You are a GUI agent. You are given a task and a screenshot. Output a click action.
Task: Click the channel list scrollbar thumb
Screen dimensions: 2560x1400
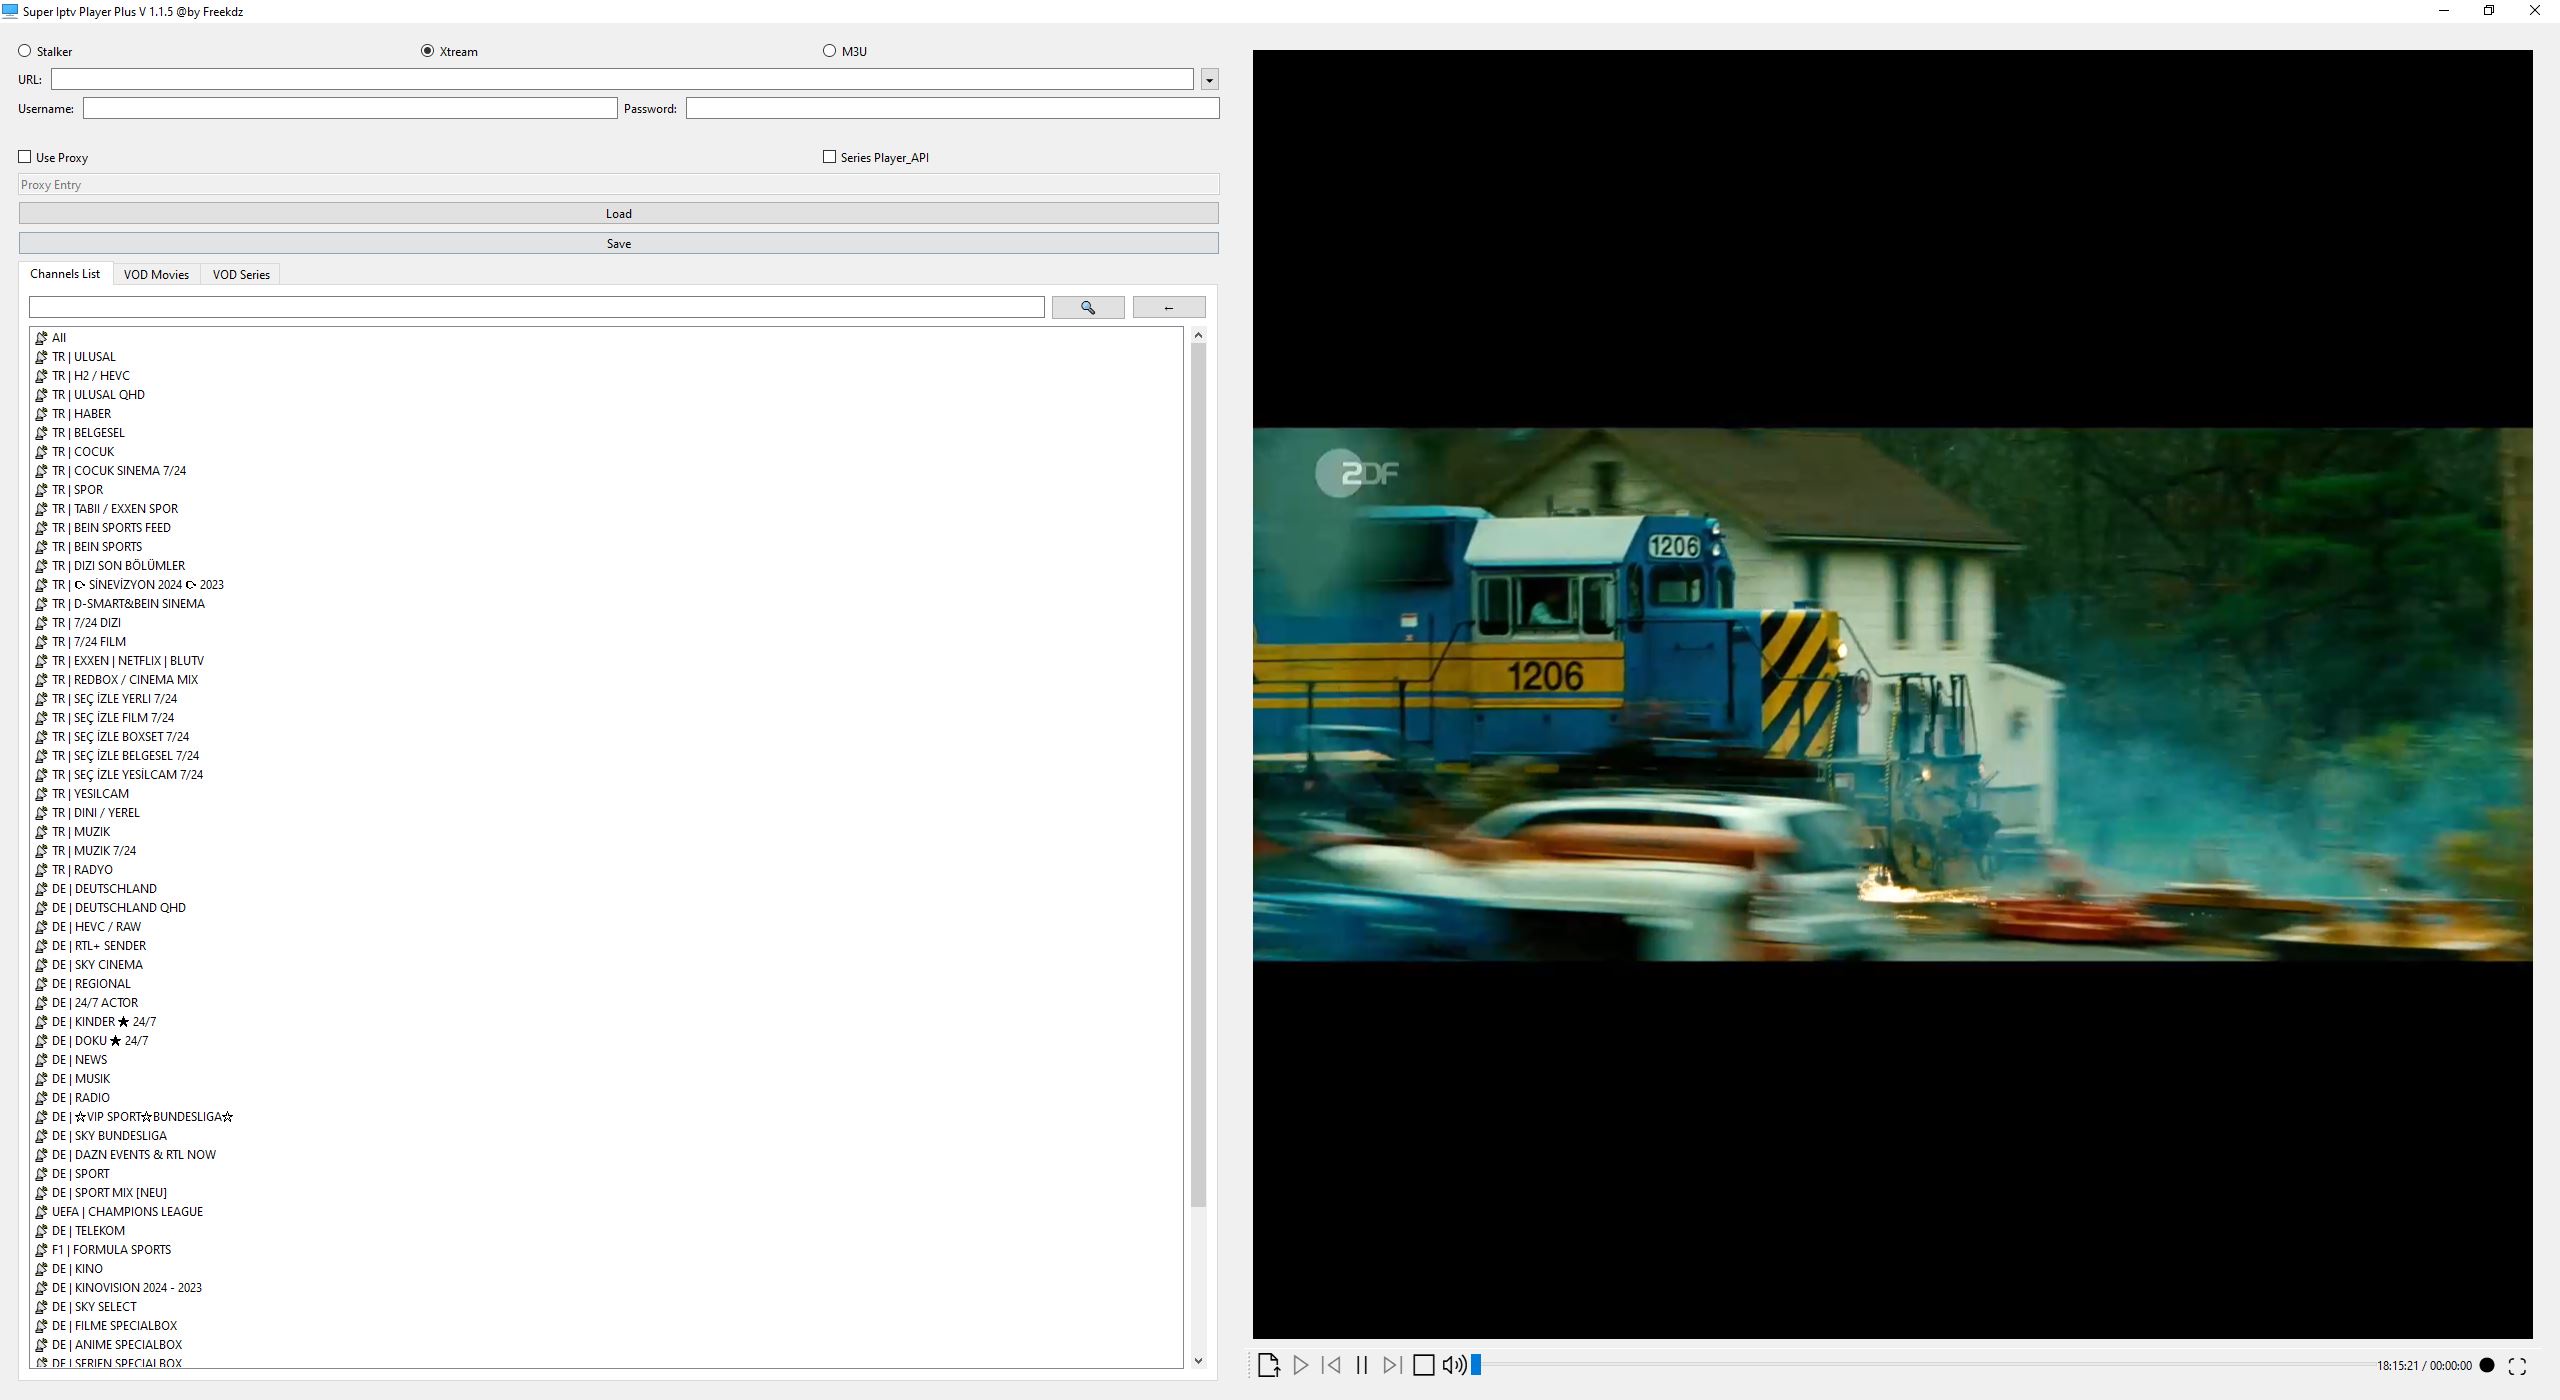1198,775
